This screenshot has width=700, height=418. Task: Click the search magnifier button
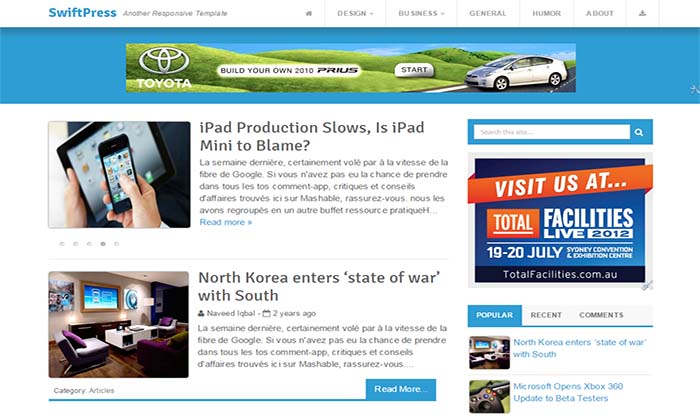[x=639, y=132]
